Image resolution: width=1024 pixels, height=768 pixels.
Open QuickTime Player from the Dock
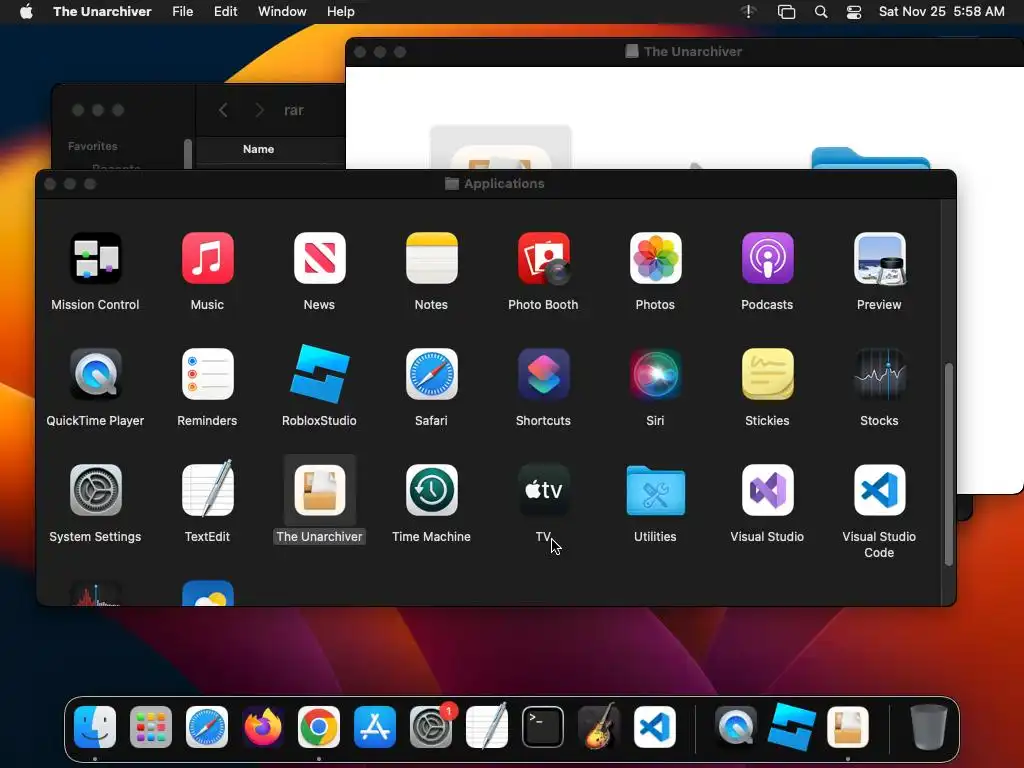click(736, 727)
